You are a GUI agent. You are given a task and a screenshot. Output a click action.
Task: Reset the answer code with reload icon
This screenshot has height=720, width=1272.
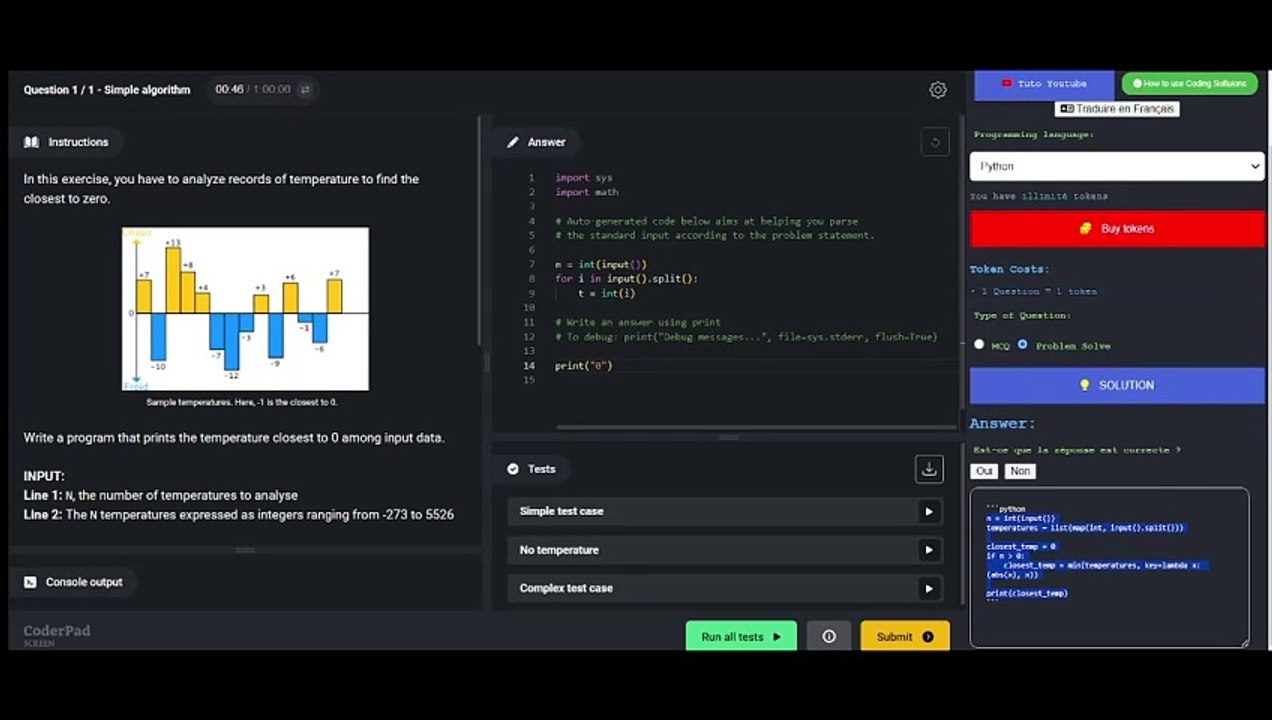click(x=935, y=142)
